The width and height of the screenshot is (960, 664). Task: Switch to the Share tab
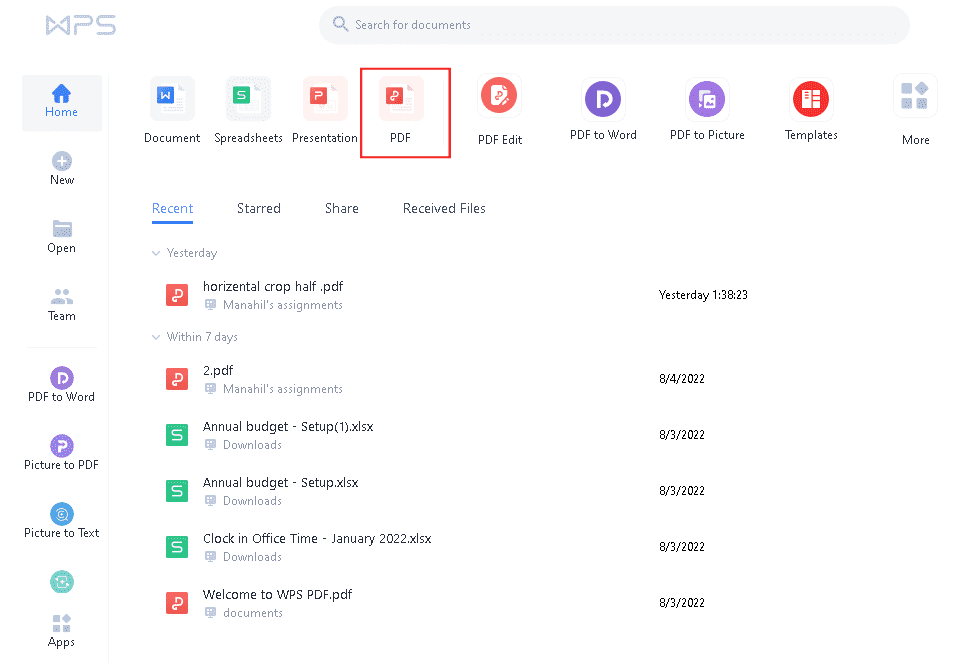pyautogui.click(x=342, y=209)
